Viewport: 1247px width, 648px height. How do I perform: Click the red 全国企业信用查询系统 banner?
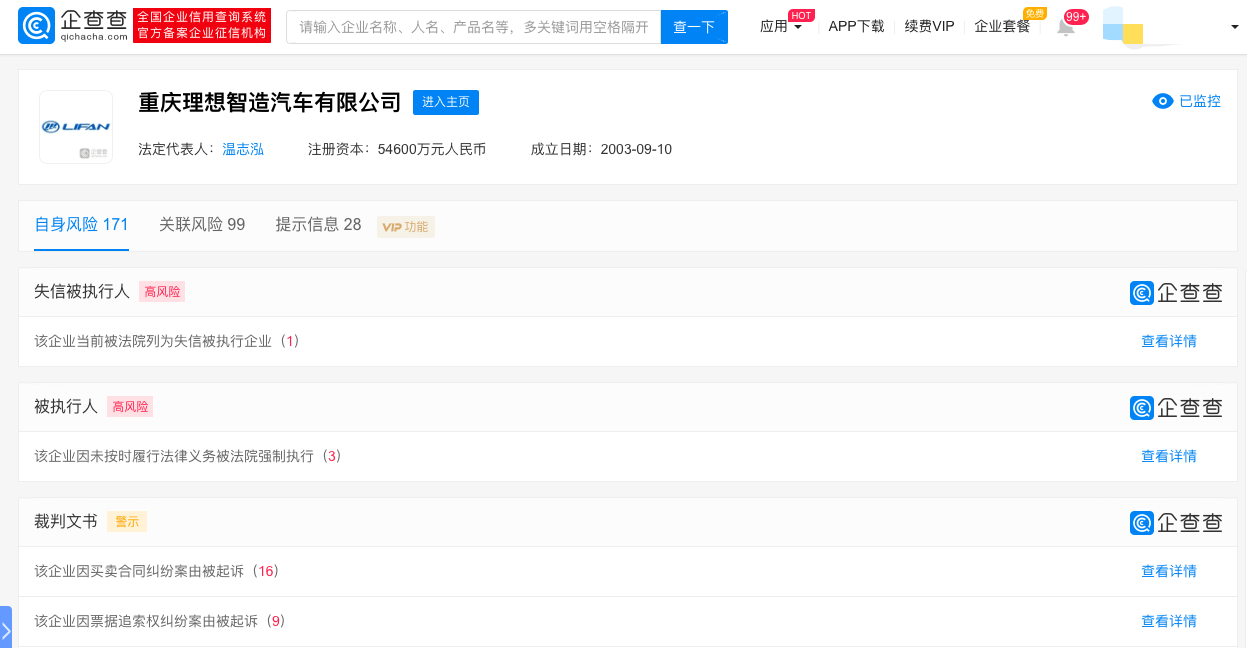click(202, 26)
